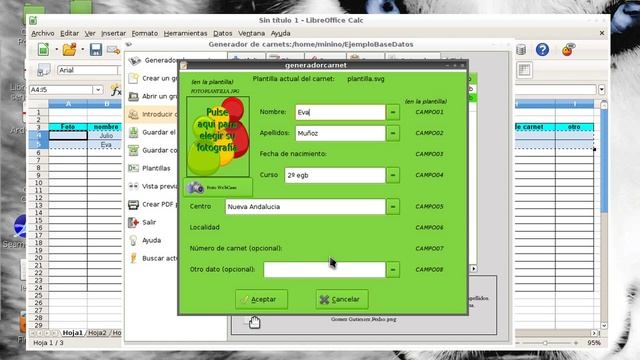Click the data sources cylinder icon

(x=521, y=50)
